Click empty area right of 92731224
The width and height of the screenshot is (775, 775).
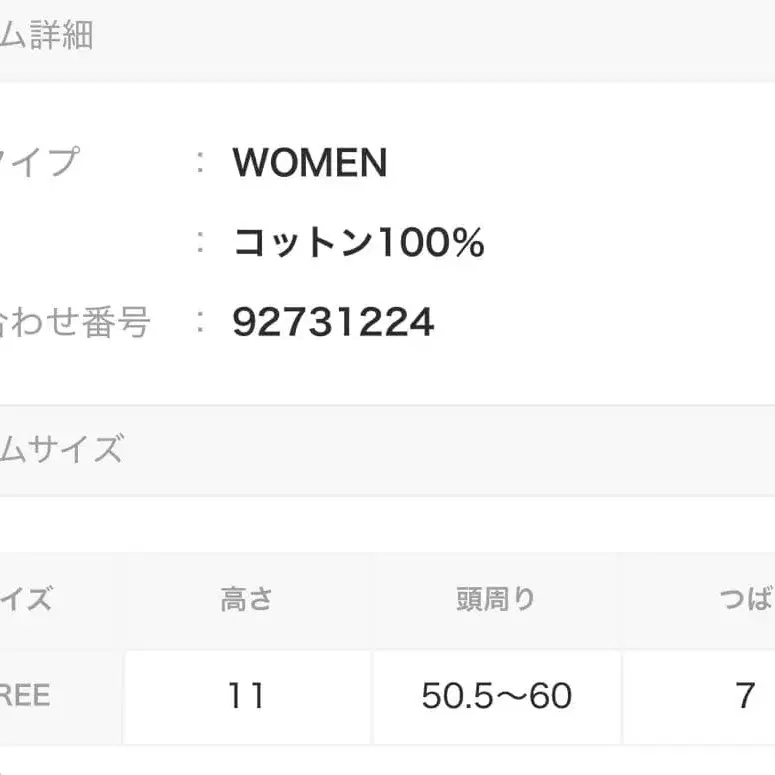(x=600, y=323)
